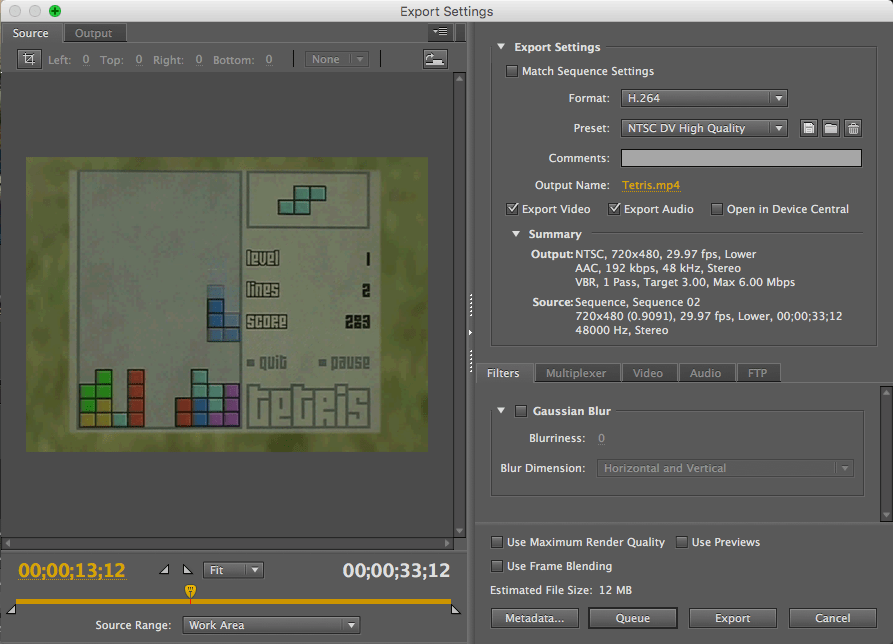Select the Crop tool icon
The image size is (893, 644).
coord(29,59)
